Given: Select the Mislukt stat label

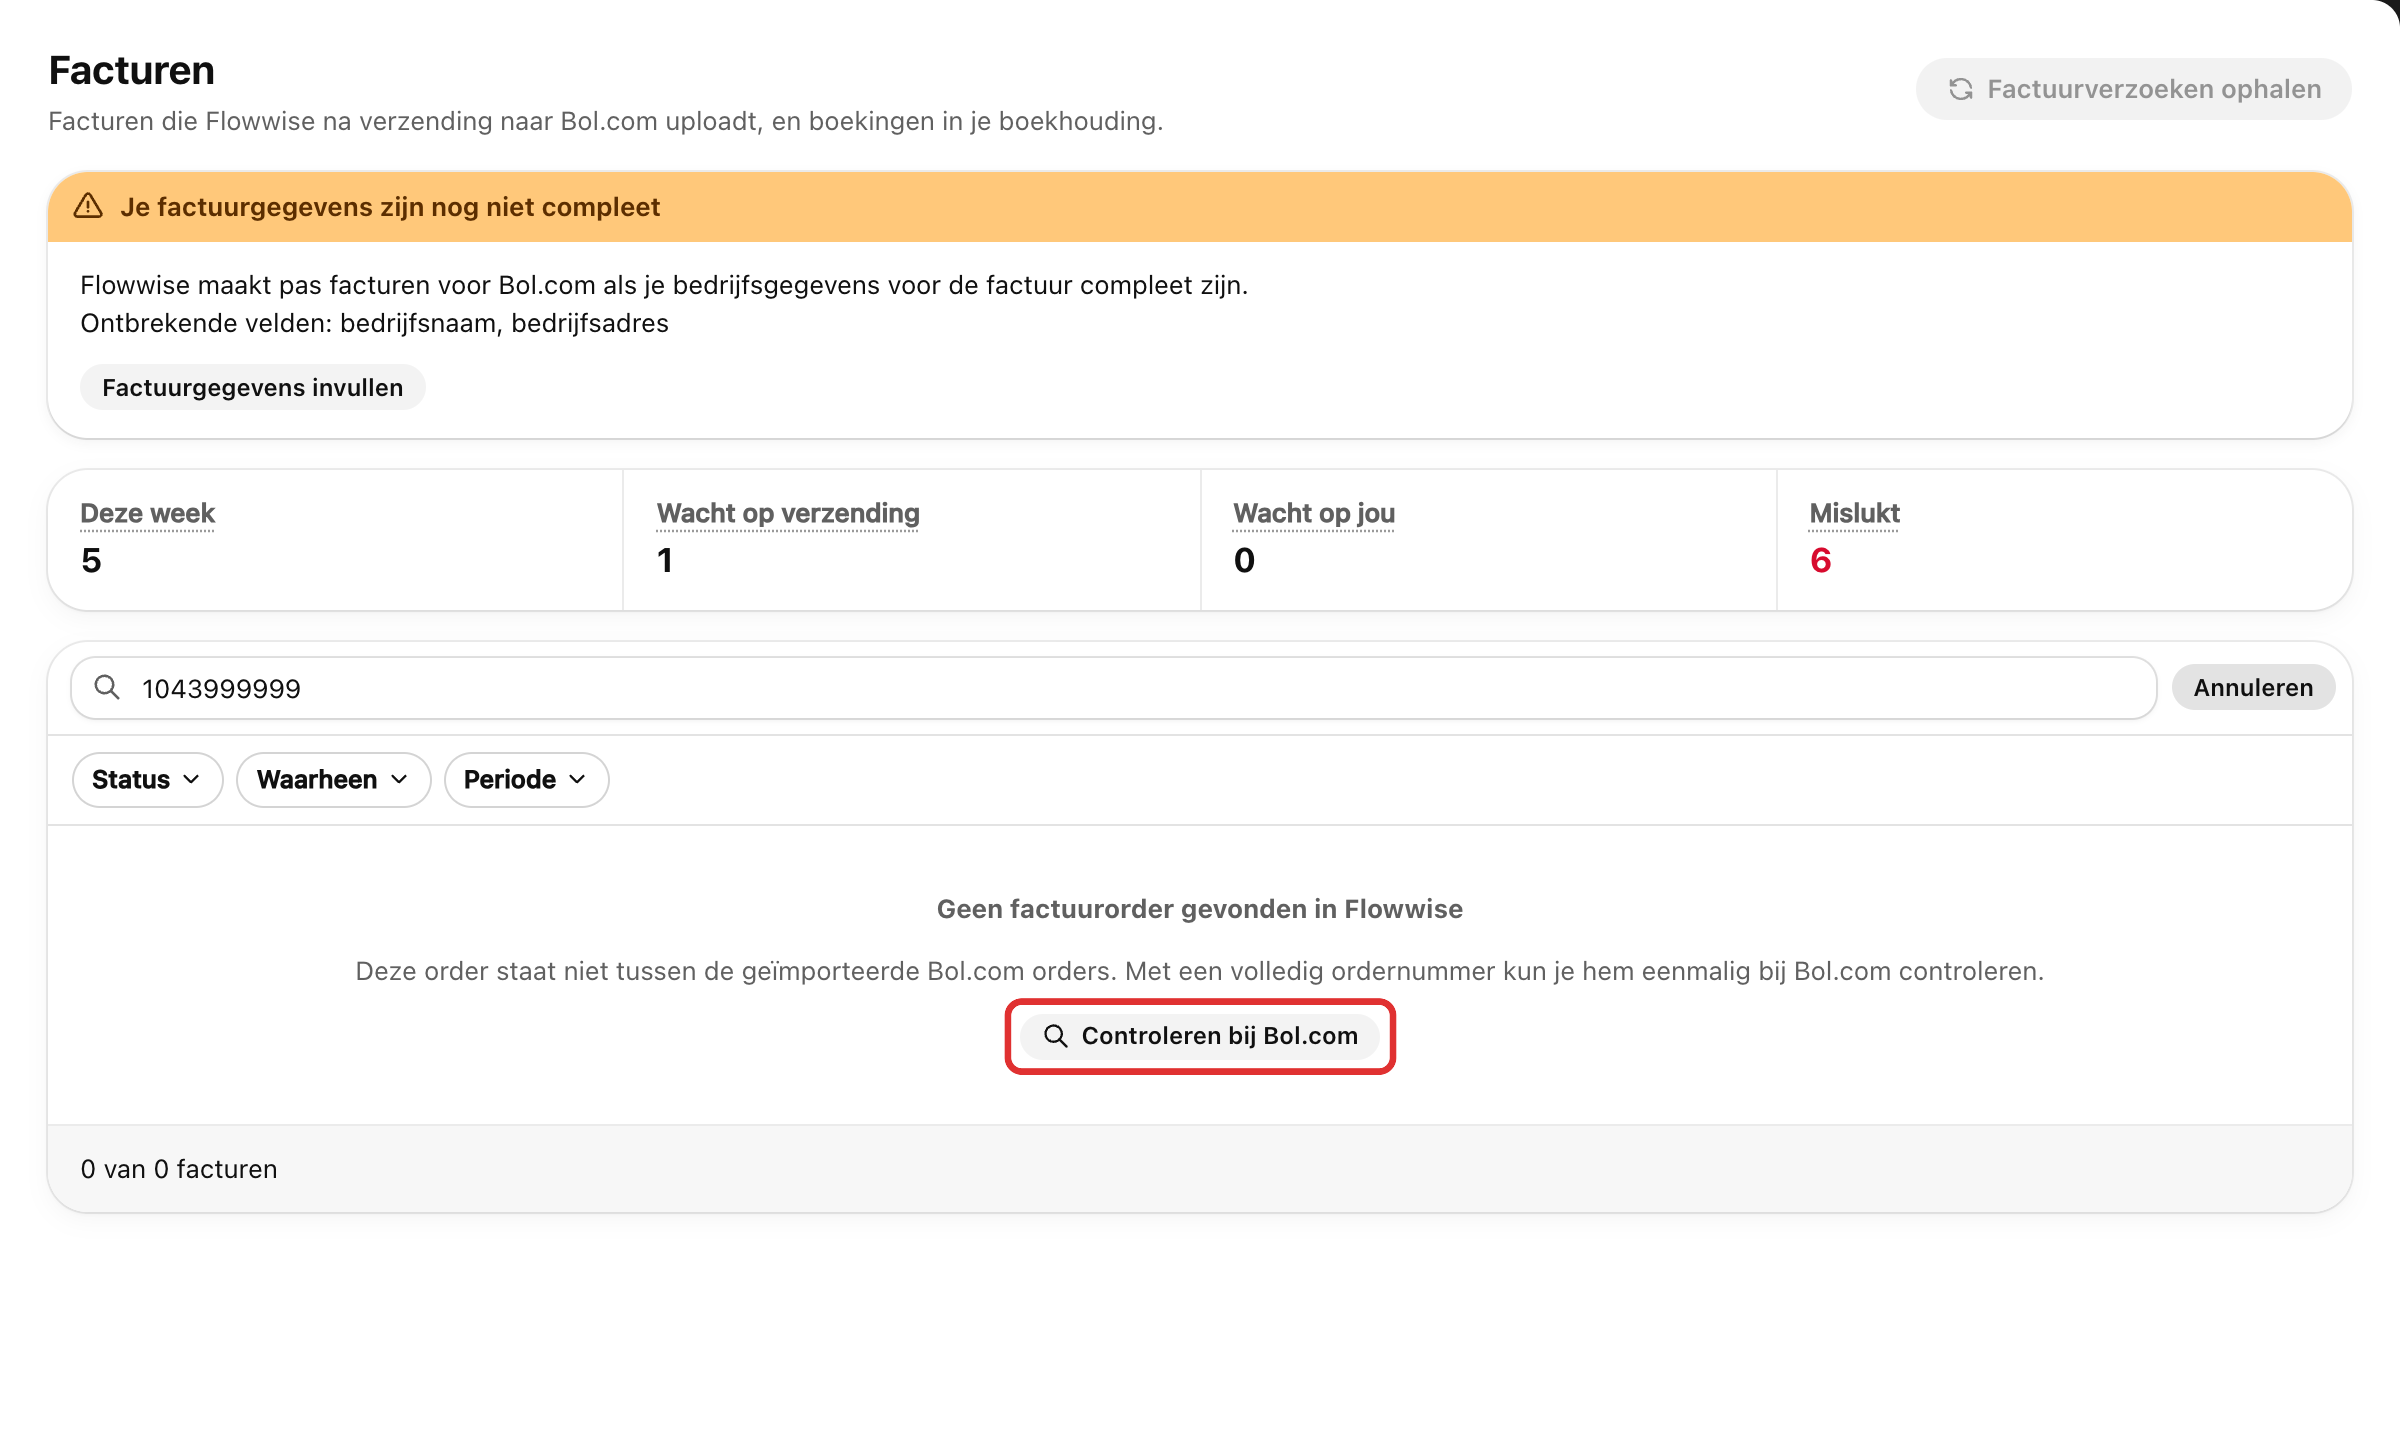Looking at the screenshot, I should pyautogui.click(x=1854, y=513).
